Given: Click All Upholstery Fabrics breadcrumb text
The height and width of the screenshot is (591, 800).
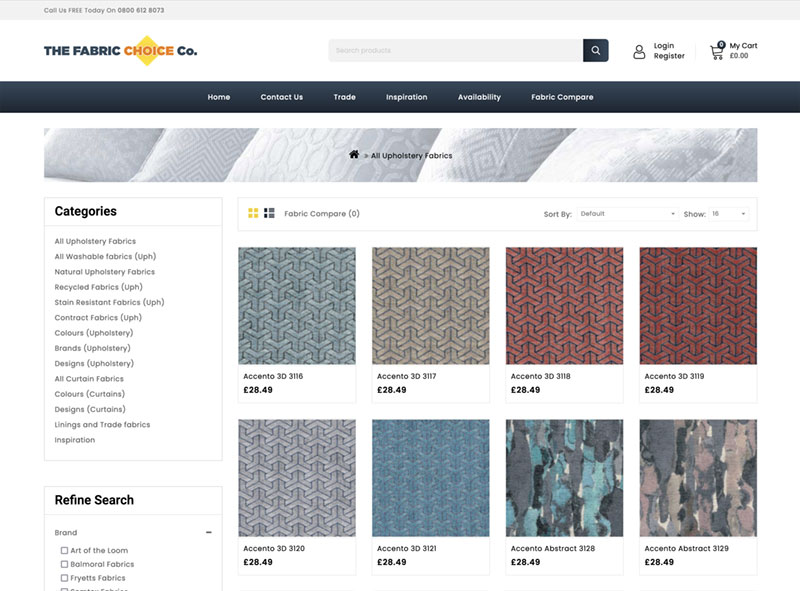Looking at the screenshot, I should tap(411, 155).
